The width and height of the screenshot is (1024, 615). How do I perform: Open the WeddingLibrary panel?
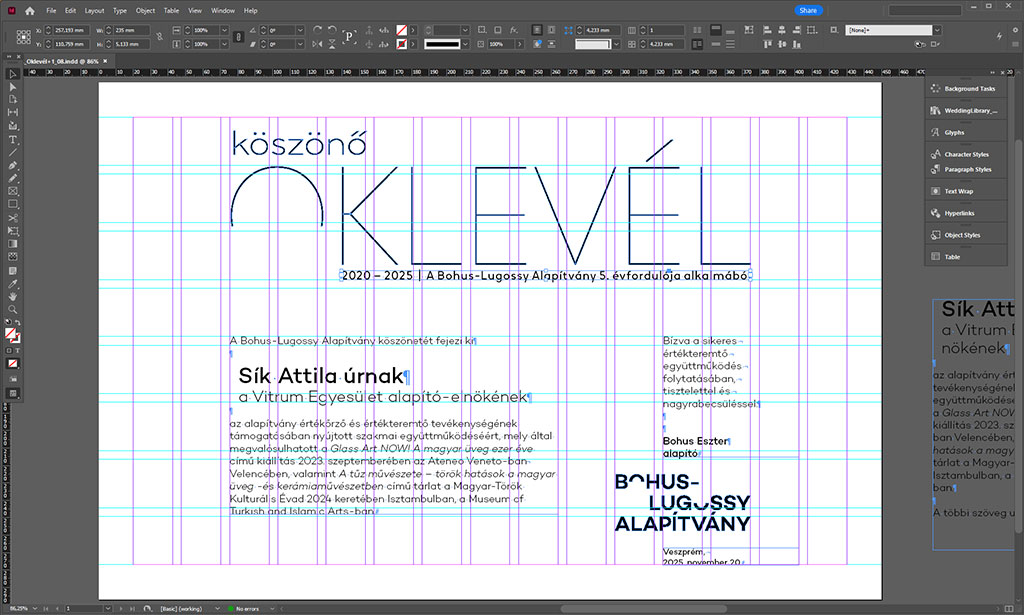click(965, 111)
